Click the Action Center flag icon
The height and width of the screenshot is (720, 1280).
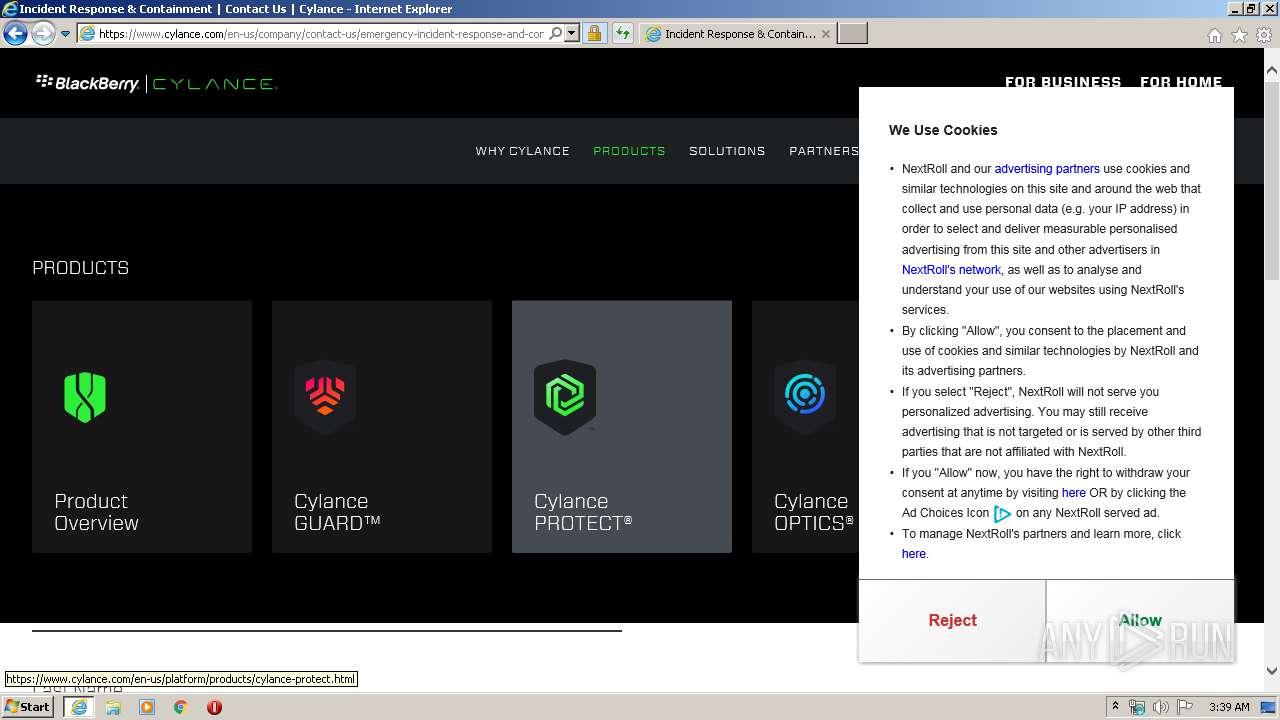(x=1185, y=707)
